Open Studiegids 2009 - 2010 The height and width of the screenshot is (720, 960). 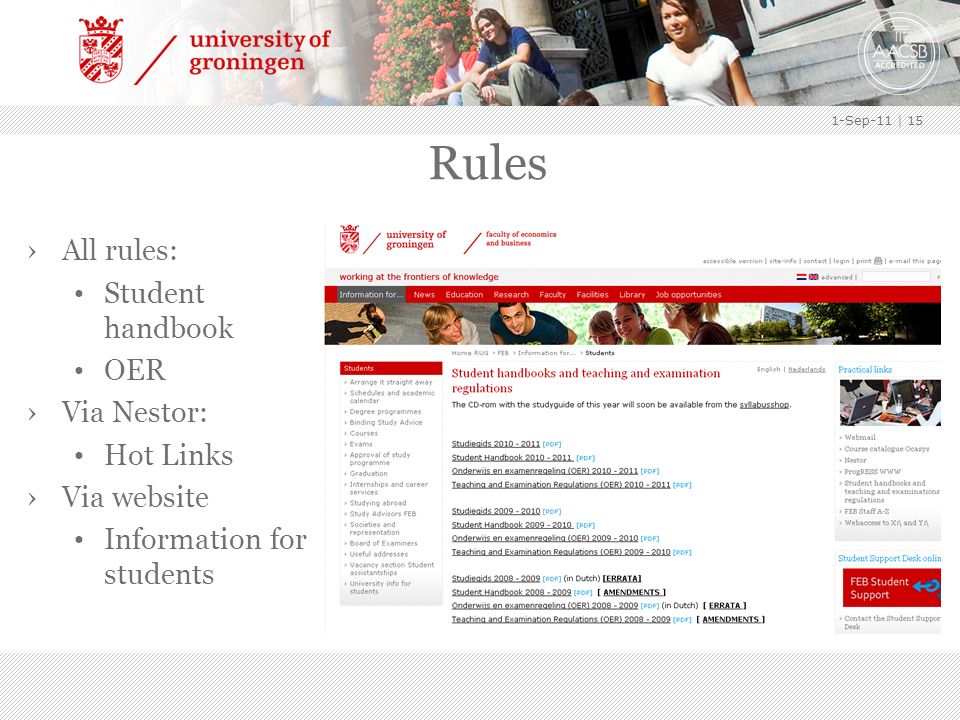click(496, 511)
